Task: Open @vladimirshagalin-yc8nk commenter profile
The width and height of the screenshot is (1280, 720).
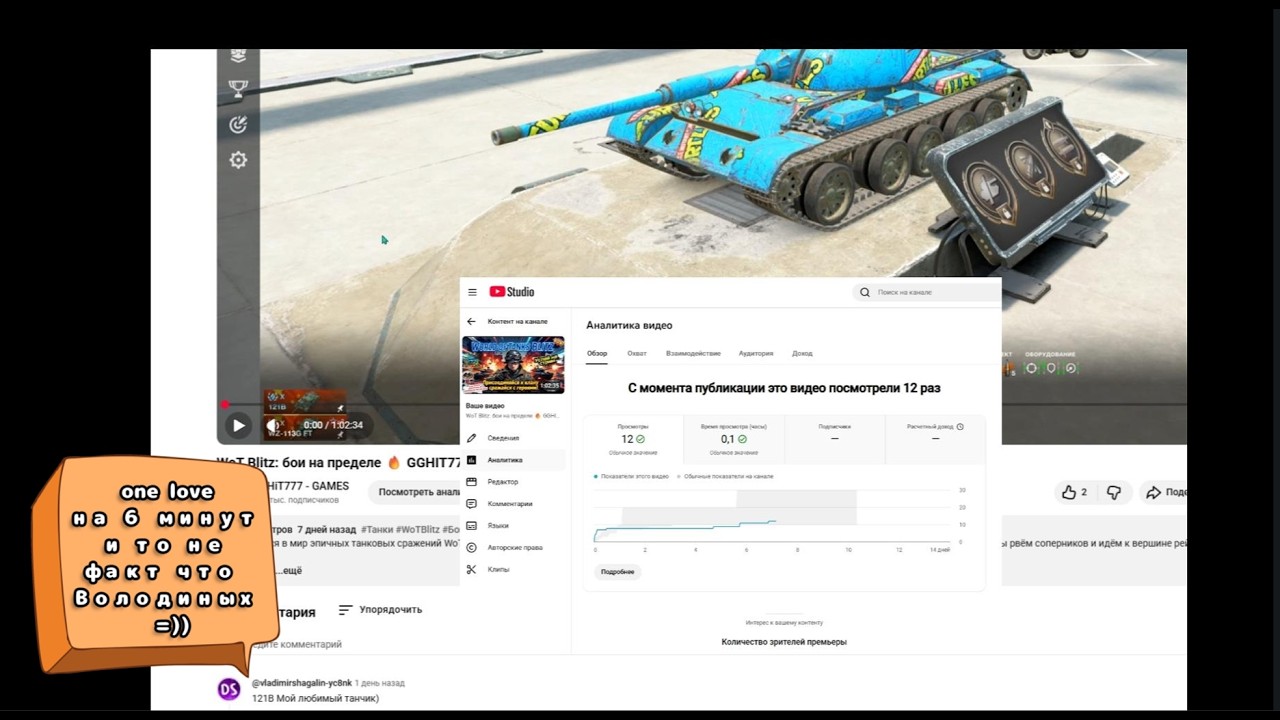Action: [x=302, y=683]
